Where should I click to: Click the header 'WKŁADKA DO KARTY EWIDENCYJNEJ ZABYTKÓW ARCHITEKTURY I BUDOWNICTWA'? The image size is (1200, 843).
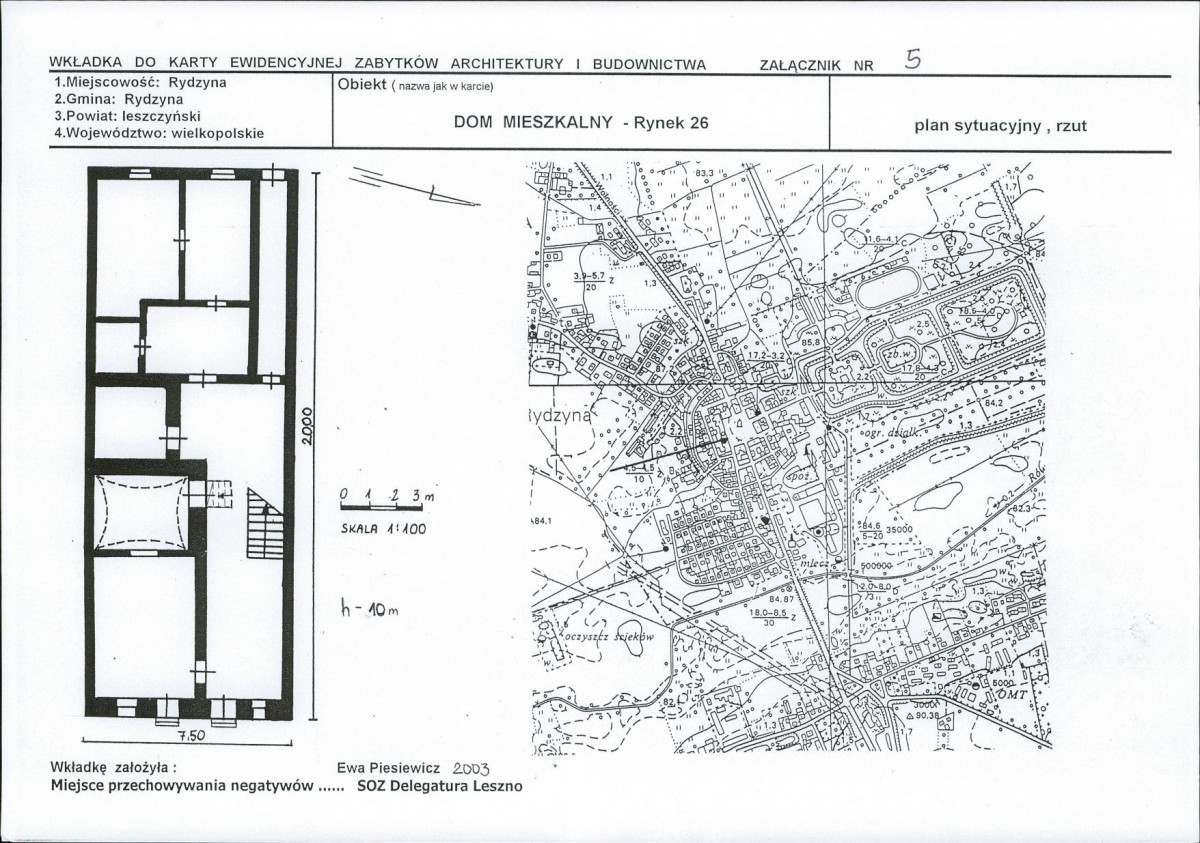377,65
